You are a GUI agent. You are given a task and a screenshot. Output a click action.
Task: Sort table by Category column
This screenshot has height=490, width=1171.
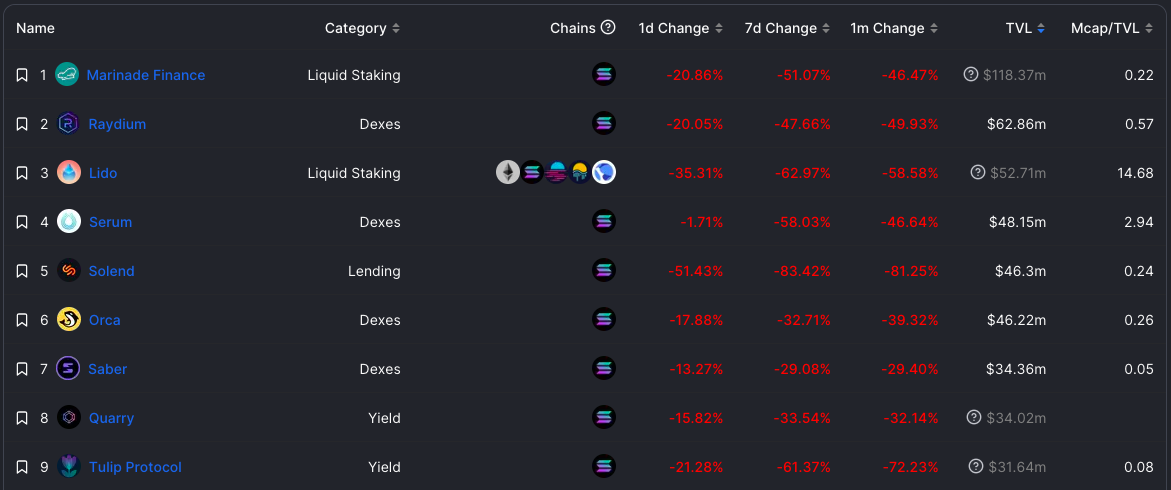(x=362, y=28)
